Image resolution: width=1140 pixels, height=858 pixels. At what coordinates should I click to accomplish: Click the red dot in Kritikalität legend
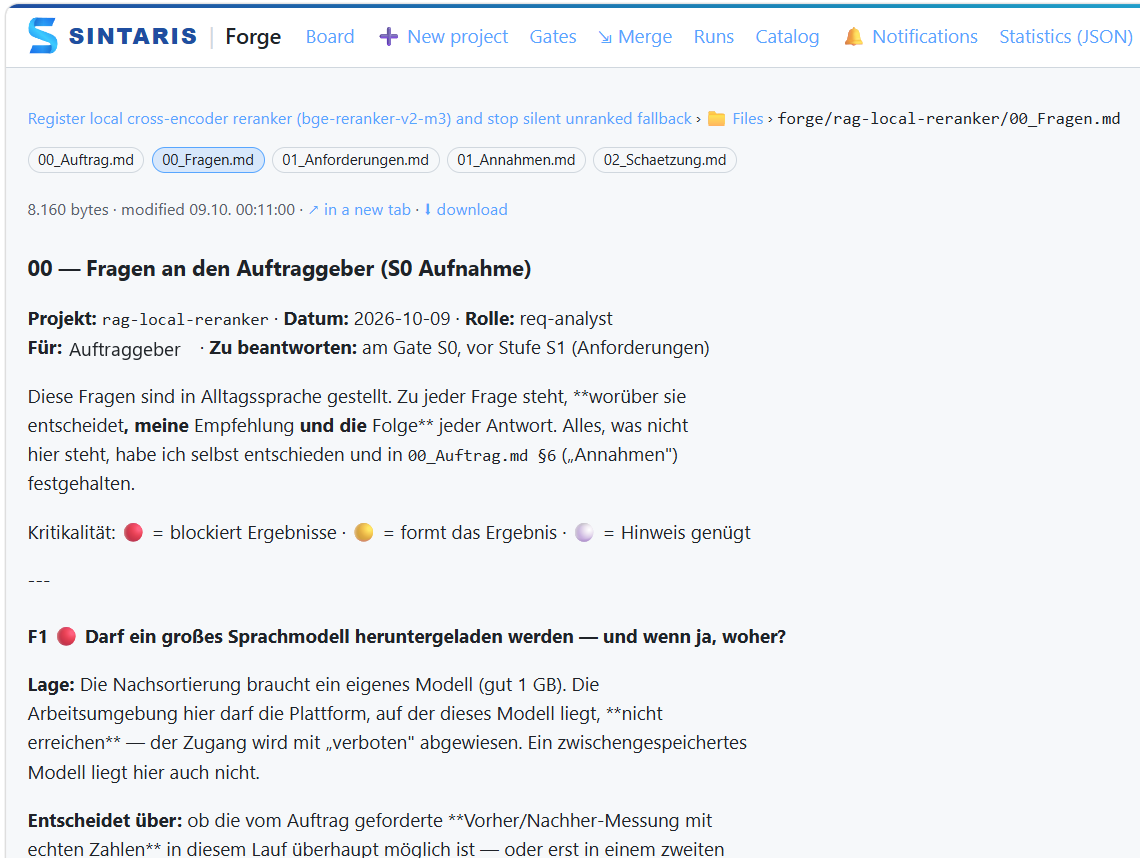point(133,532)
